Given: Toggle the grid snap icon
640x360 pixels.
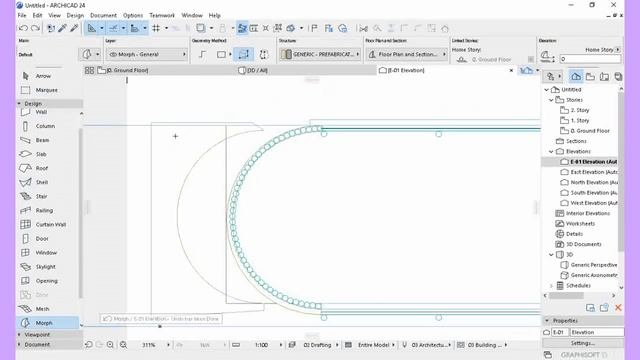Looking at the screenshot, I should (x=156, y=28).
